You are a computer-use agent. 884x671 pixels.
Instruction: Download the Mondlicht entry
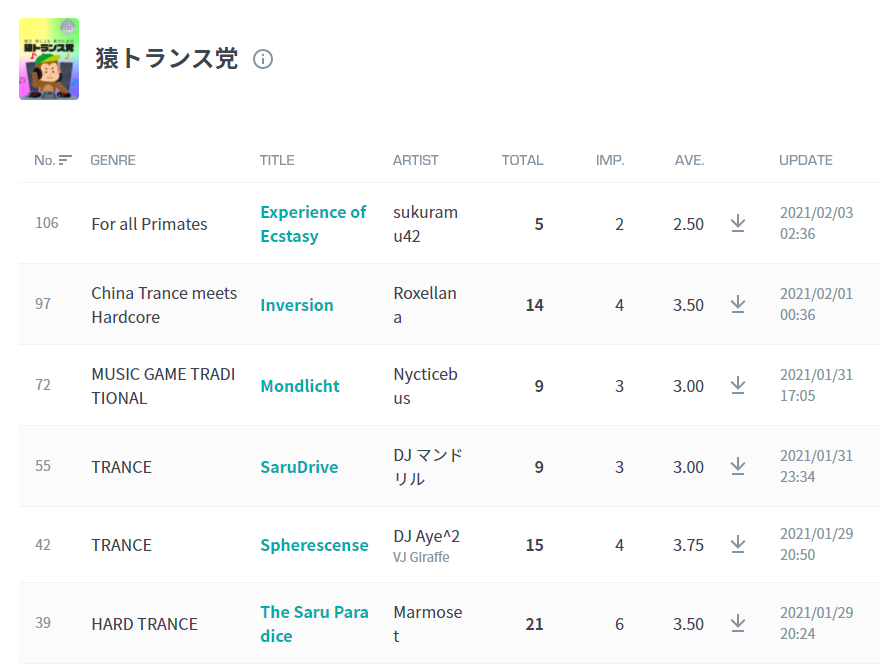(x=737, y=386)
